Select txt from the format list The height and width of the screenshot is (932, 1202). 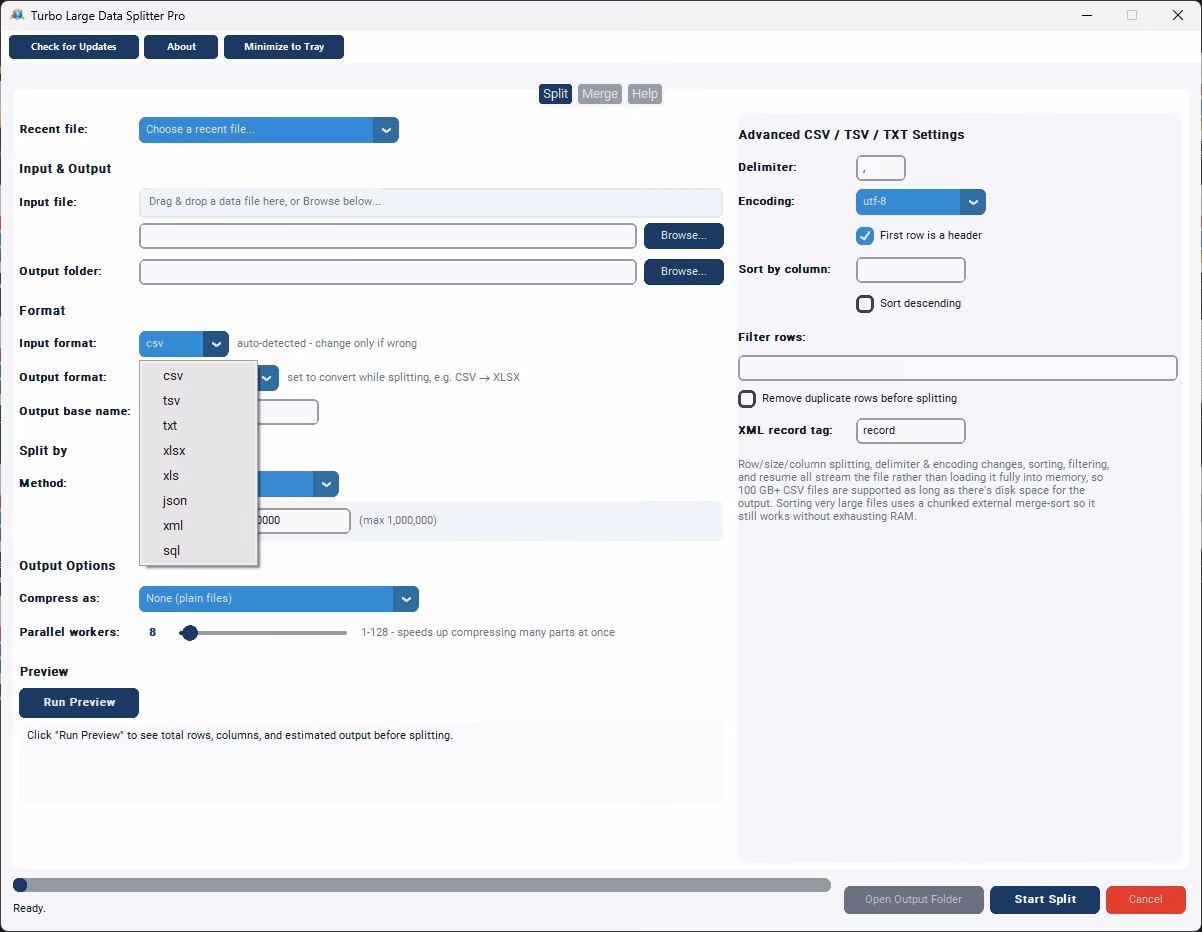click(199, 426)
